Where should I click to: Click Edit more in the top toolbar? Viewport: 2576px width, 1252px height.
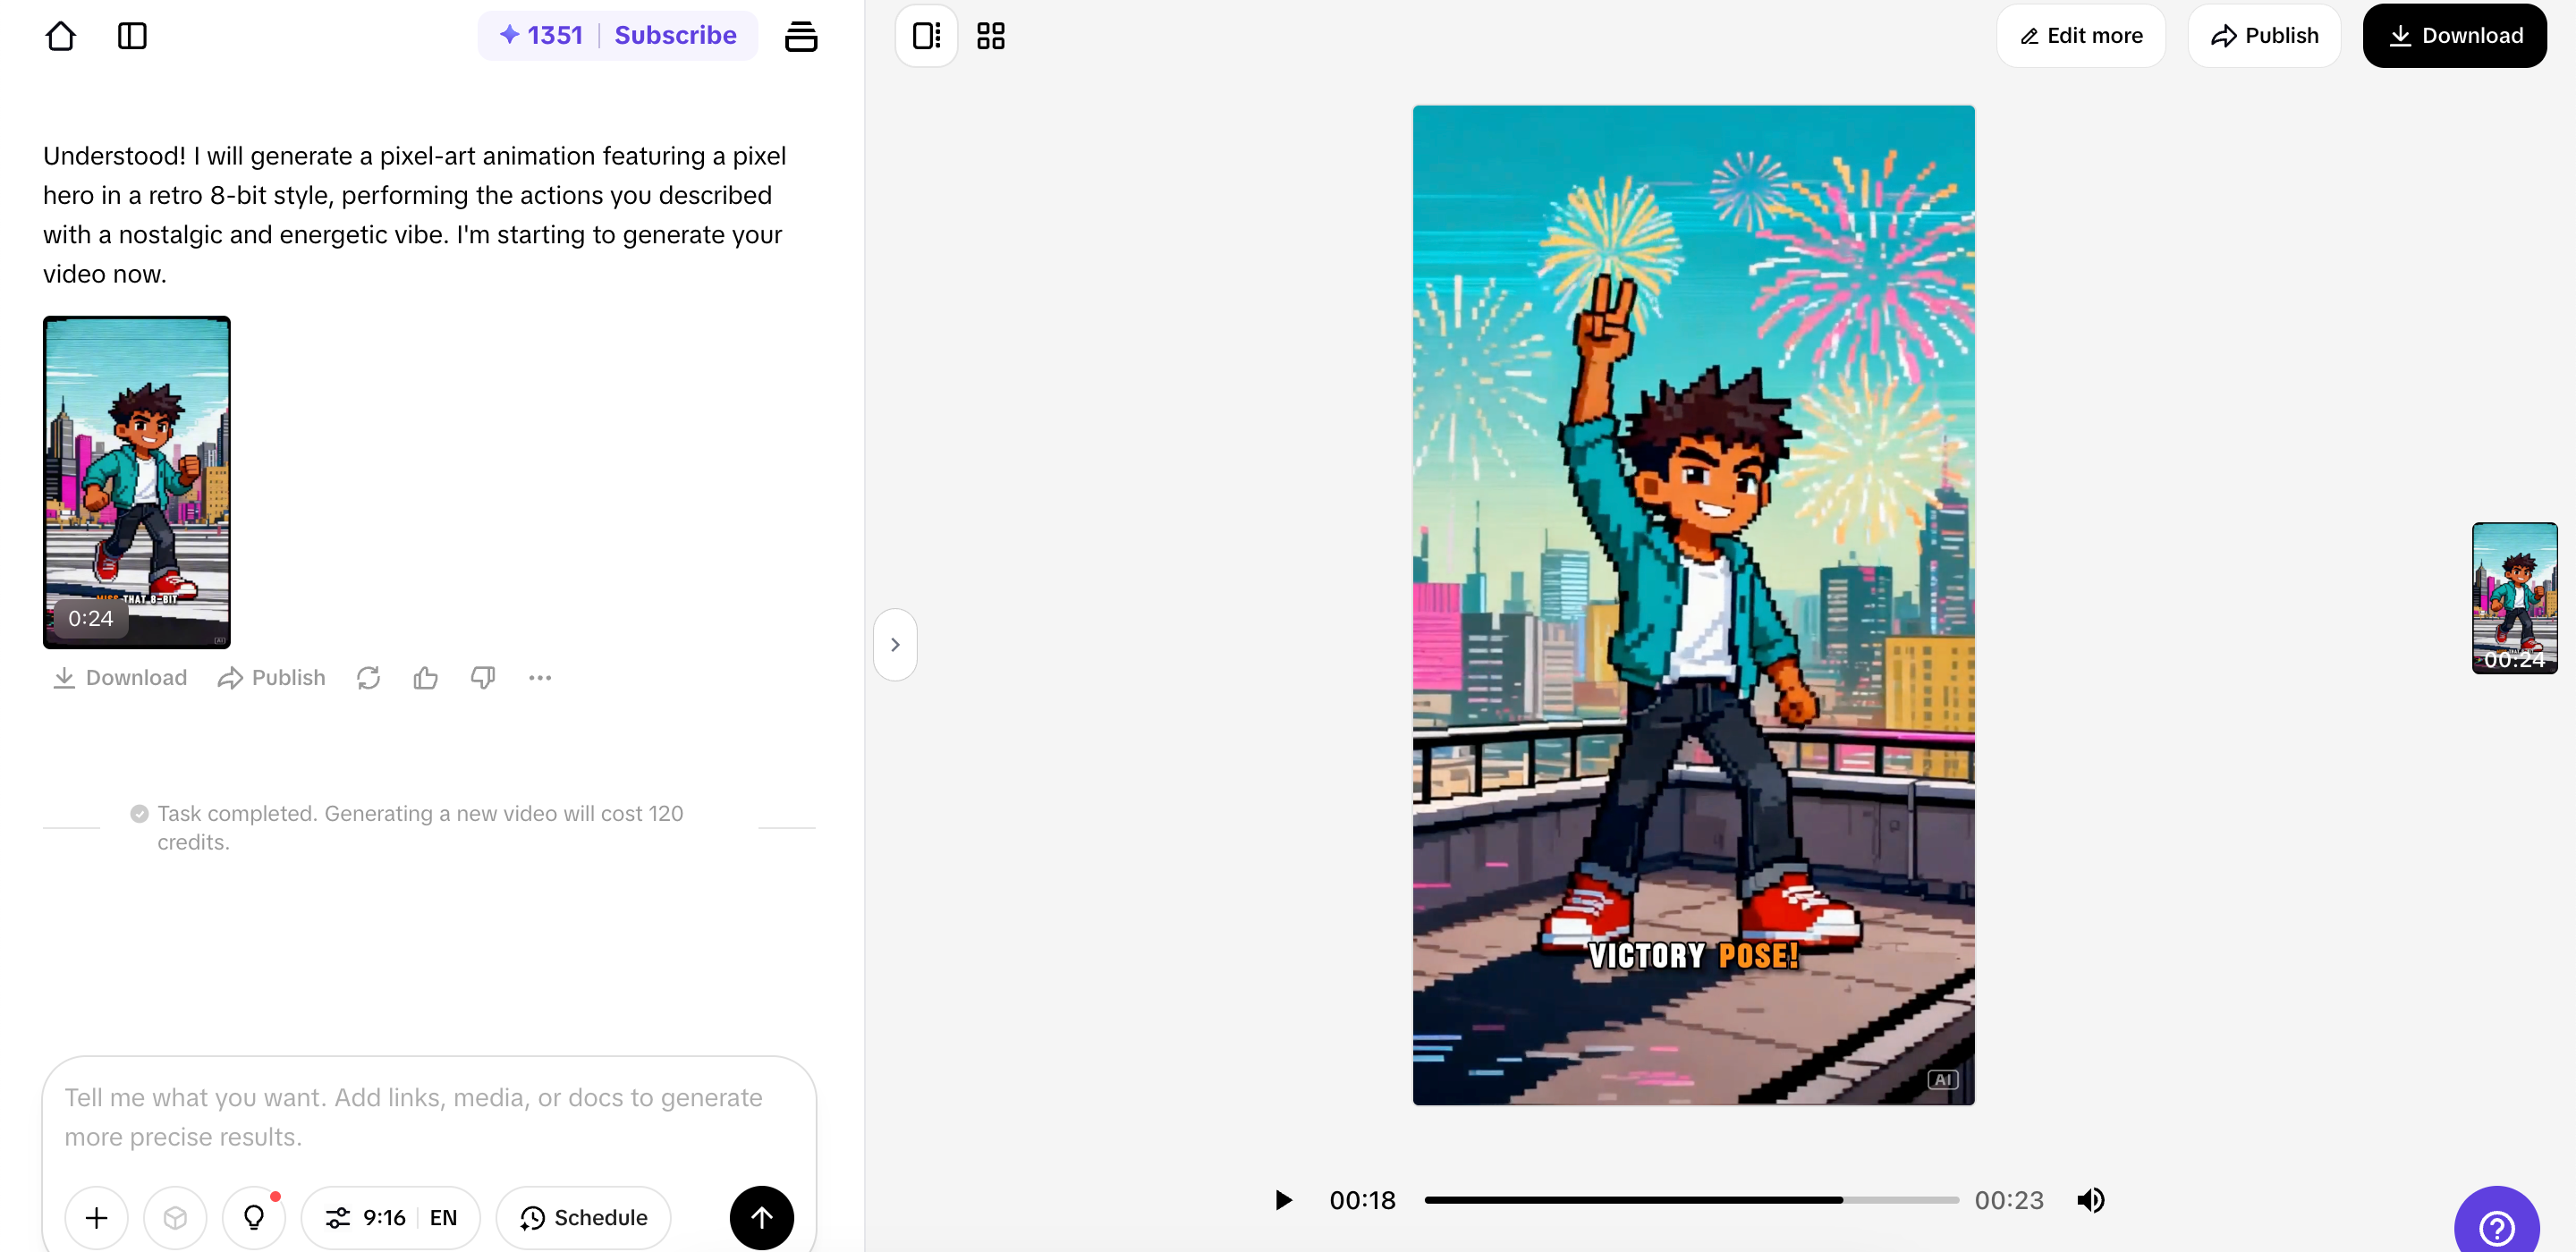(2080, 35)
